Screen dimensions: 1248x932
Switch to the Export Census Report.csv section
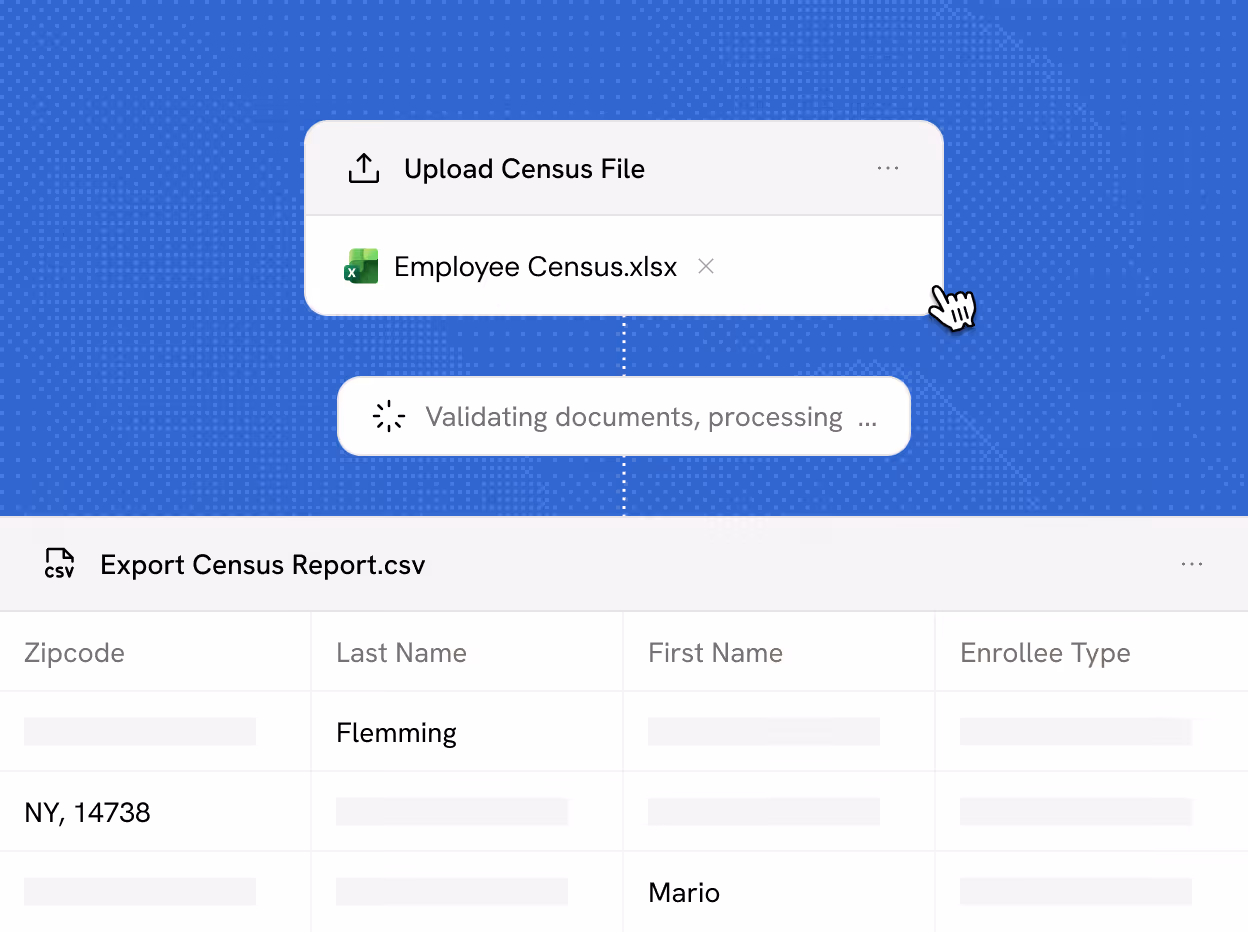pos(263,564)
